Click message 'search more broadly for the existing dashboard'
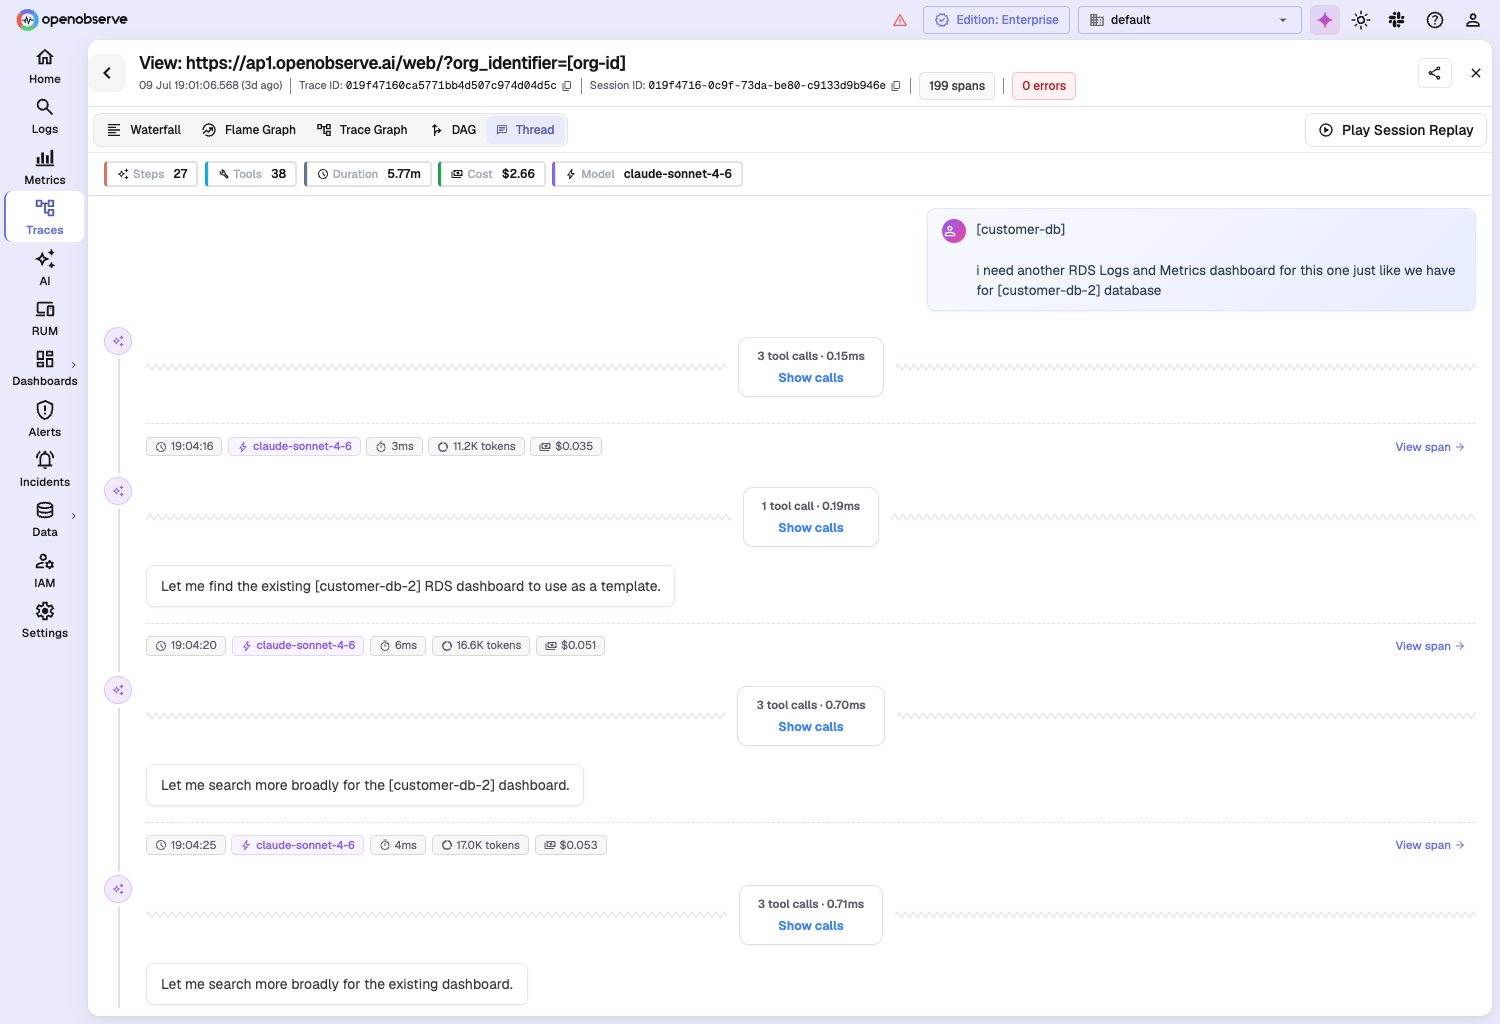The height and width of the screenshot is (1024, 1500). pos(337,984)
